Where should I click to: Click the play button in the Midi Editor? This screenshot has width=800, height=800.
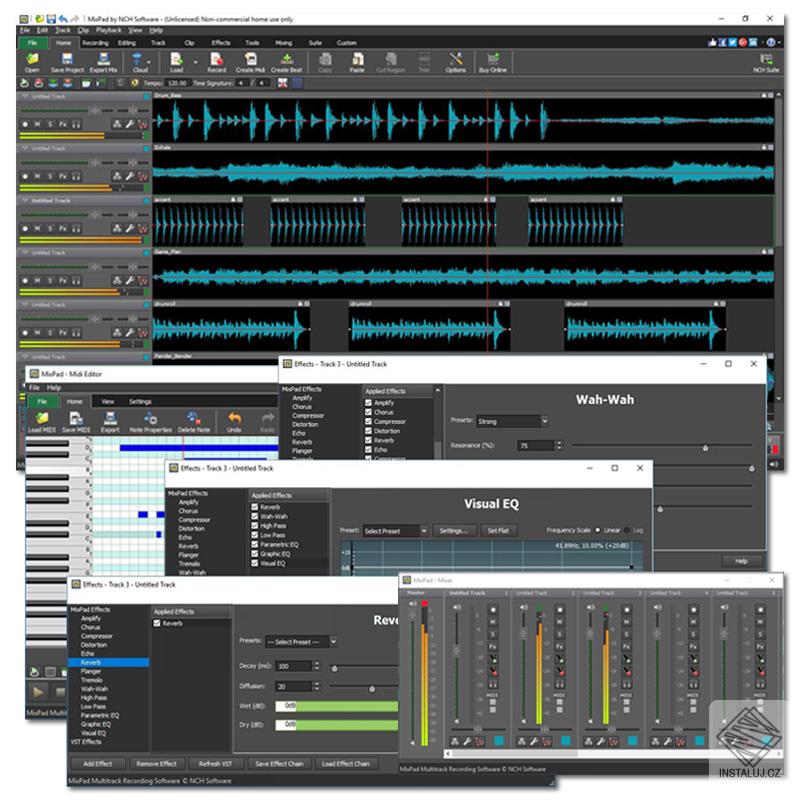point(38,692)
